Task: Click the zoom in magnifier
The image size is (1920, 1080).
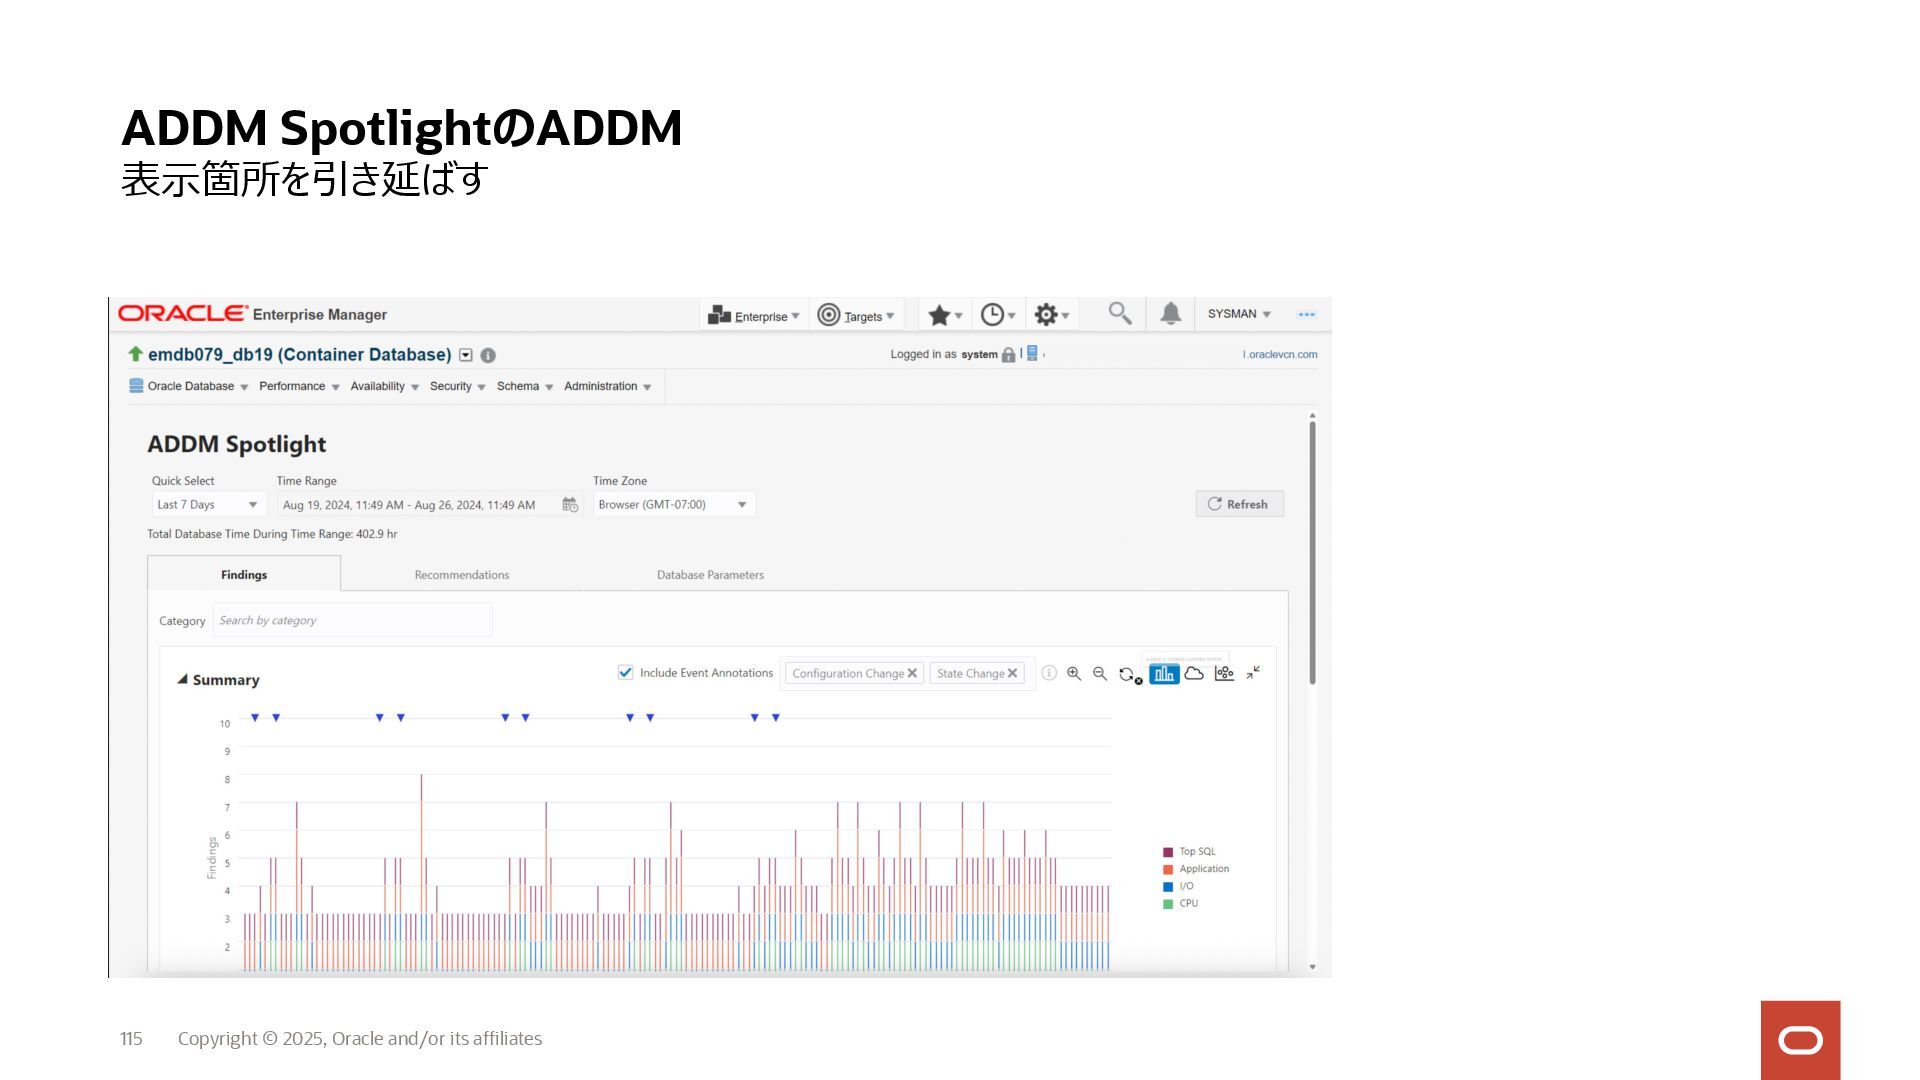Action: (x=1074, y=673)
